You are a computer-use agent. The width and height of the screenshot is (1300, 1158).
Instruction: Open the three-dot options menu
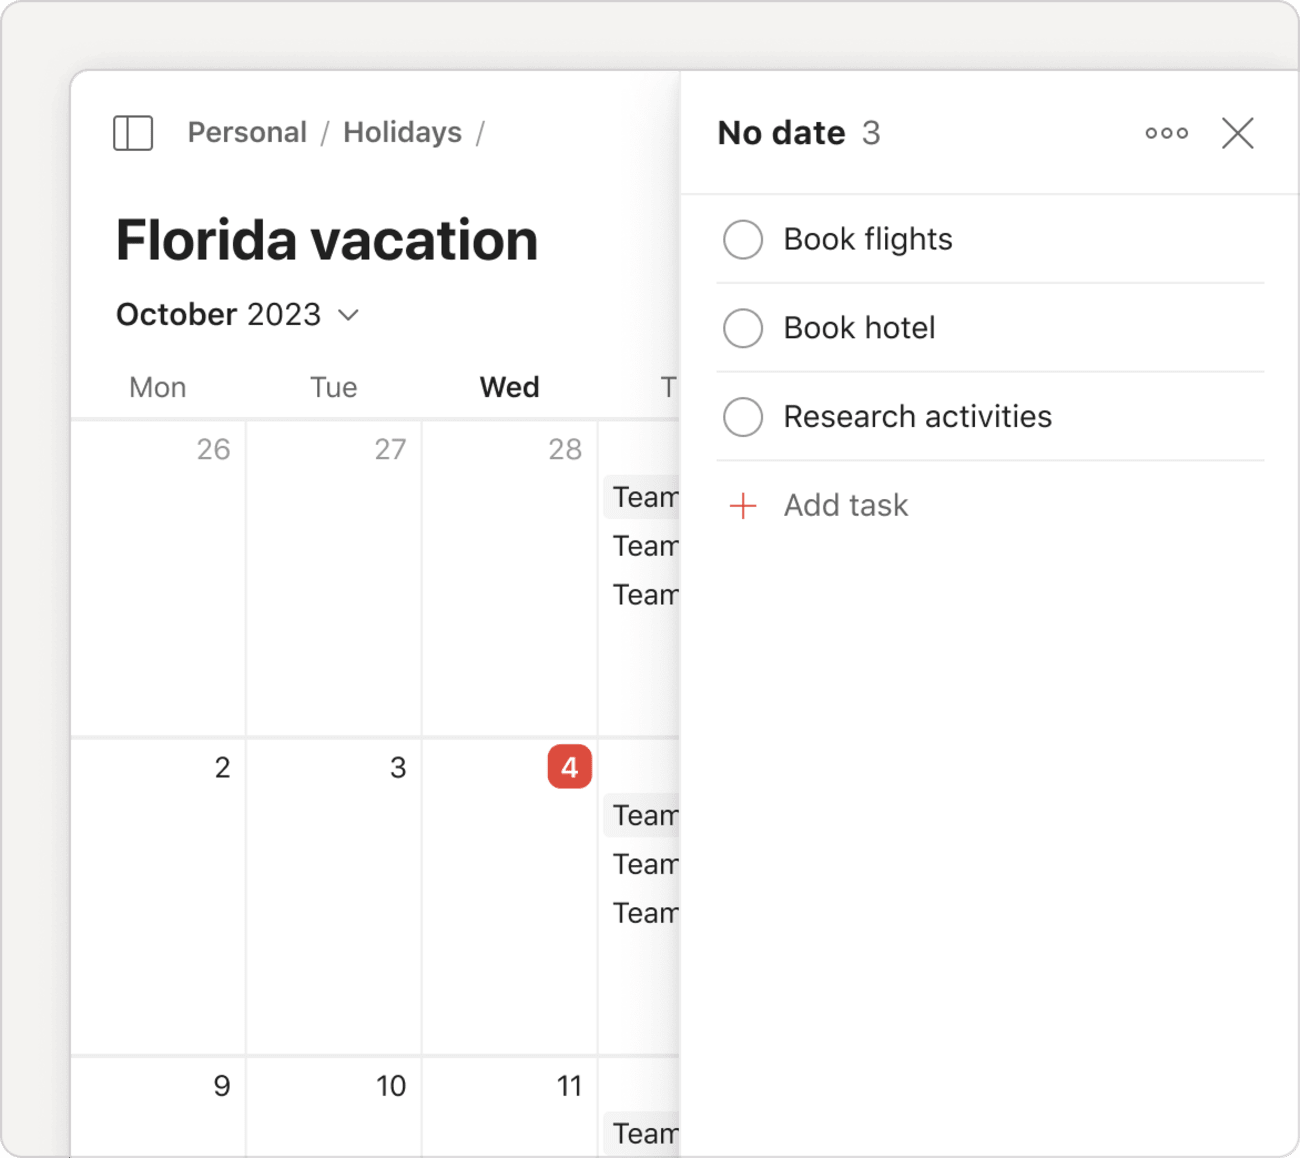tap(1166, 132)
